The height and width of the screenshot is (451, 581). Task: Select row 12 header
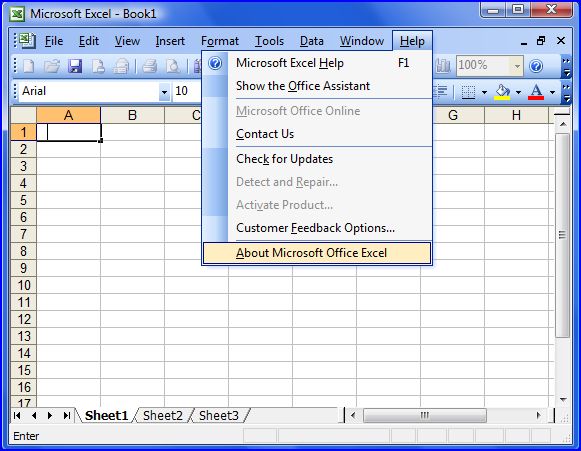pyautogui.click(x=23, y=319)
